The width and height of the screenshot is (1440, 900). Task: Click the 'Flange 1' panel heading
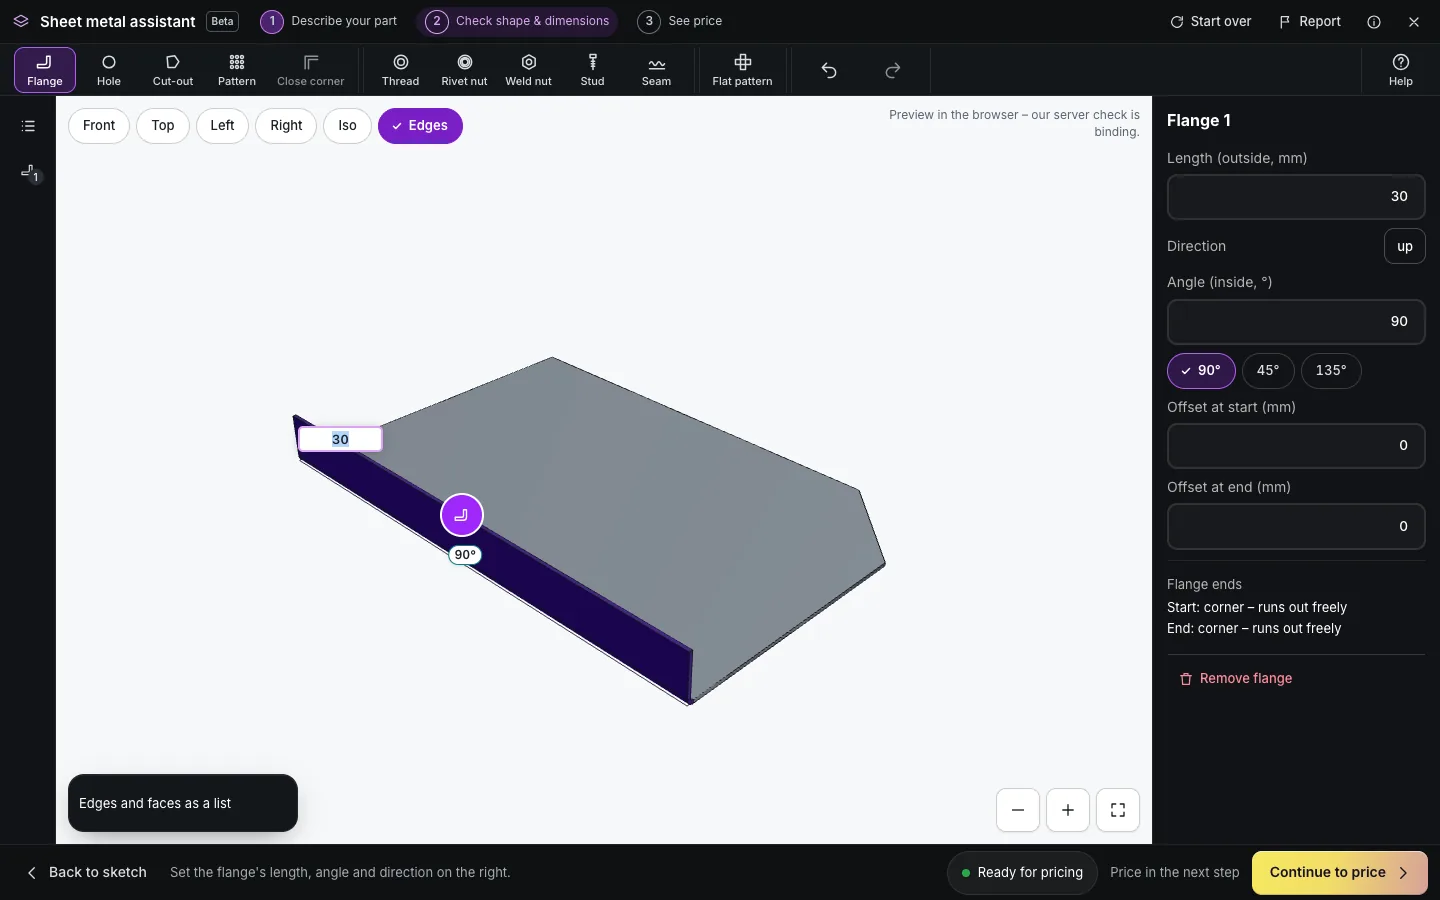click(1199, 121)
